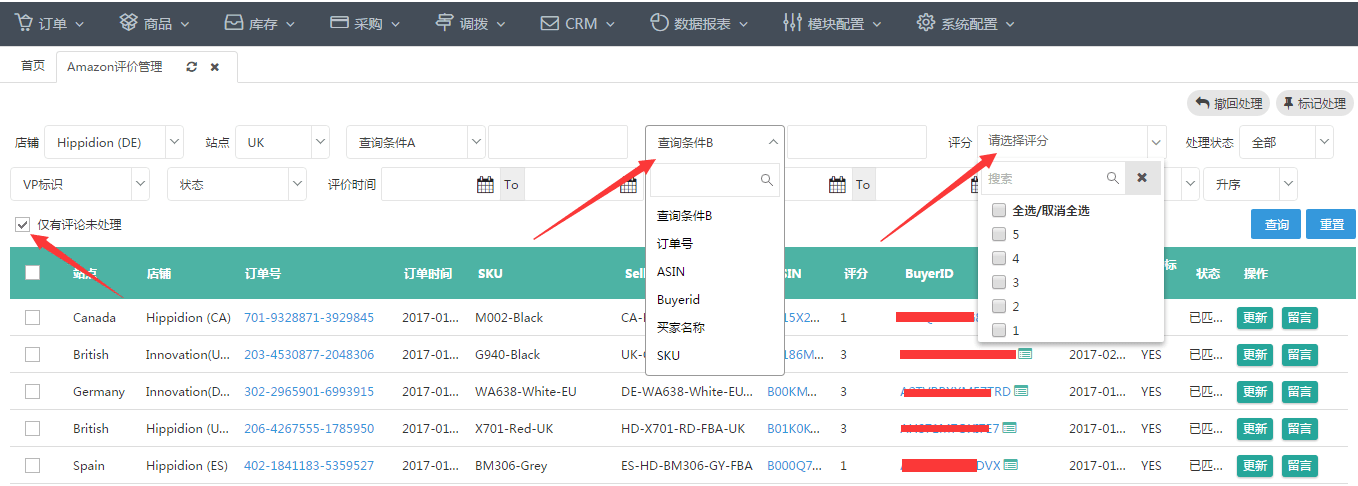Close the Amazon评价管理 tab
1358x486 pixels.
click(x=215, y=67)
